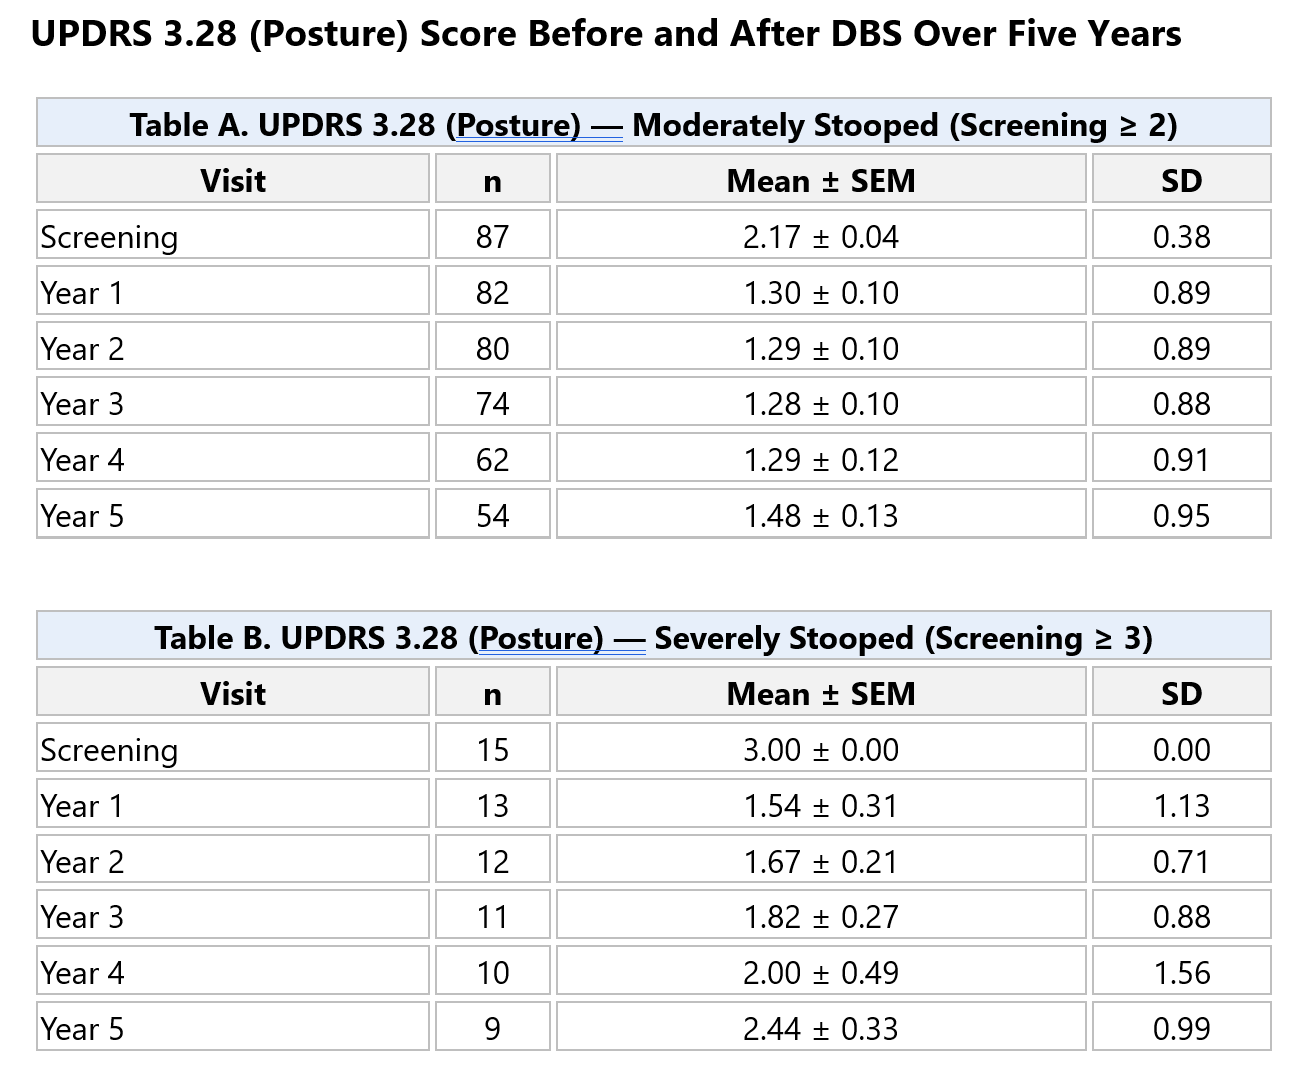1312x1070 pixels.
Task: Click the n value 9 in Table B
Action: click(x=492, y=1028)
